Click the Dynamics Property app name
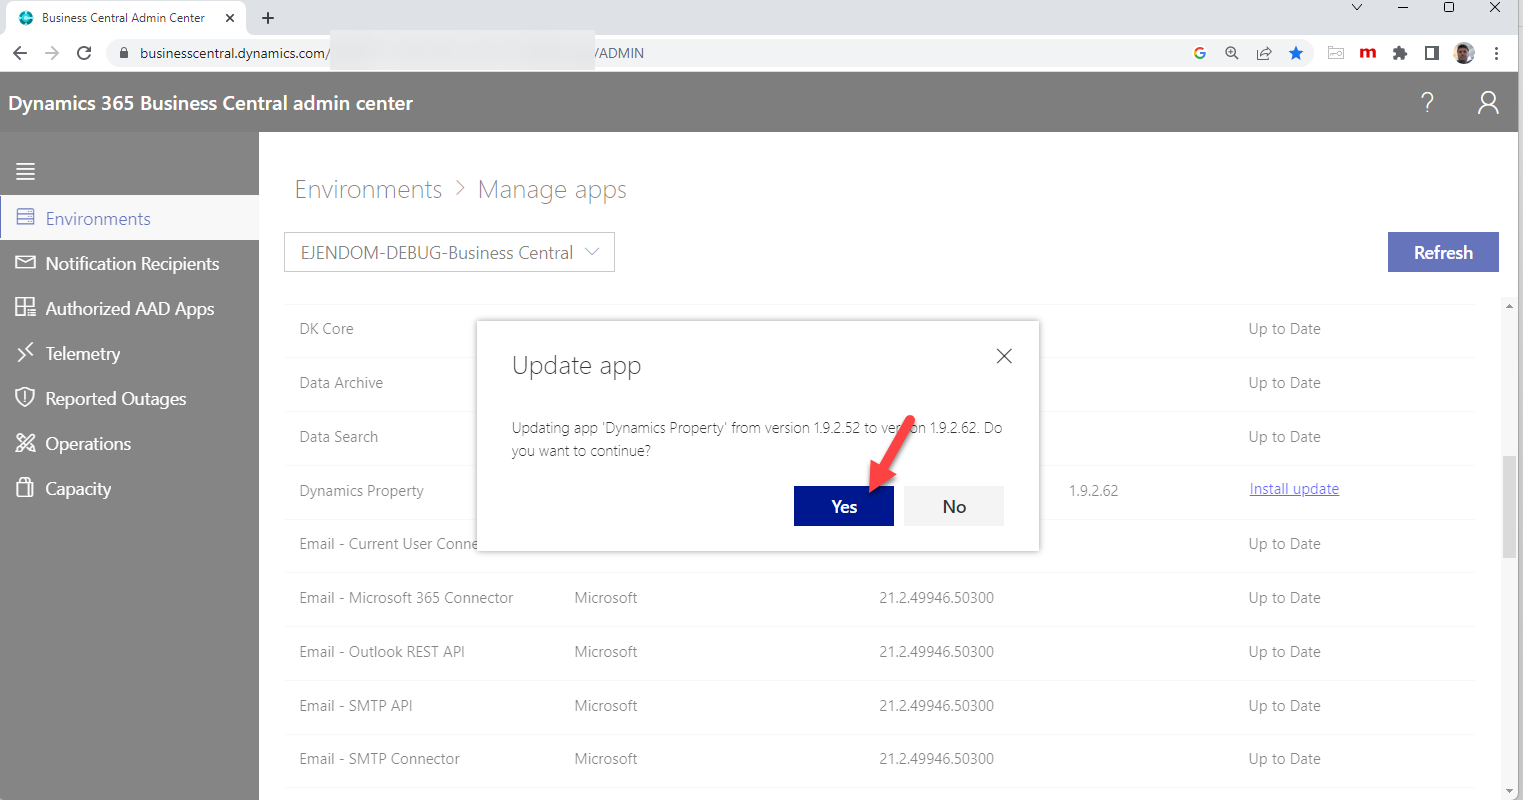 [361, 491]
